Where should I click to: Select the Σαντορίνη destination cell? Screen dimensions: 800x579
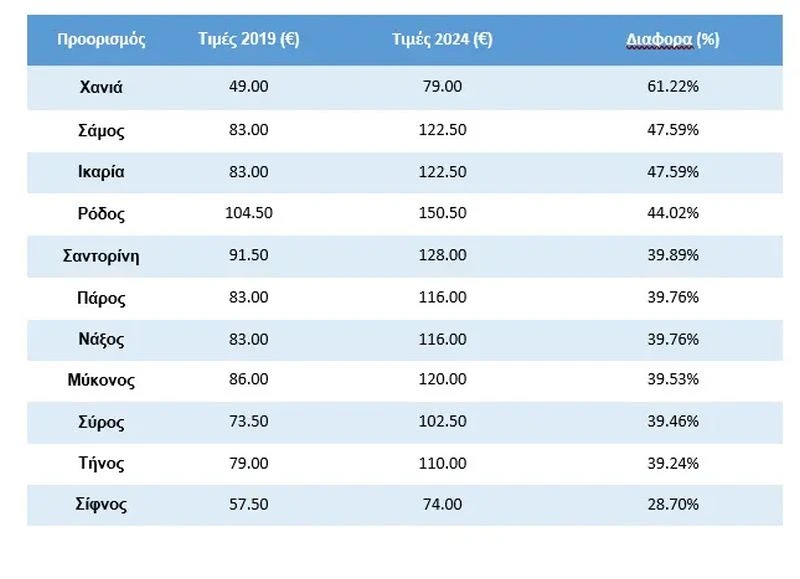click(101, 255)
